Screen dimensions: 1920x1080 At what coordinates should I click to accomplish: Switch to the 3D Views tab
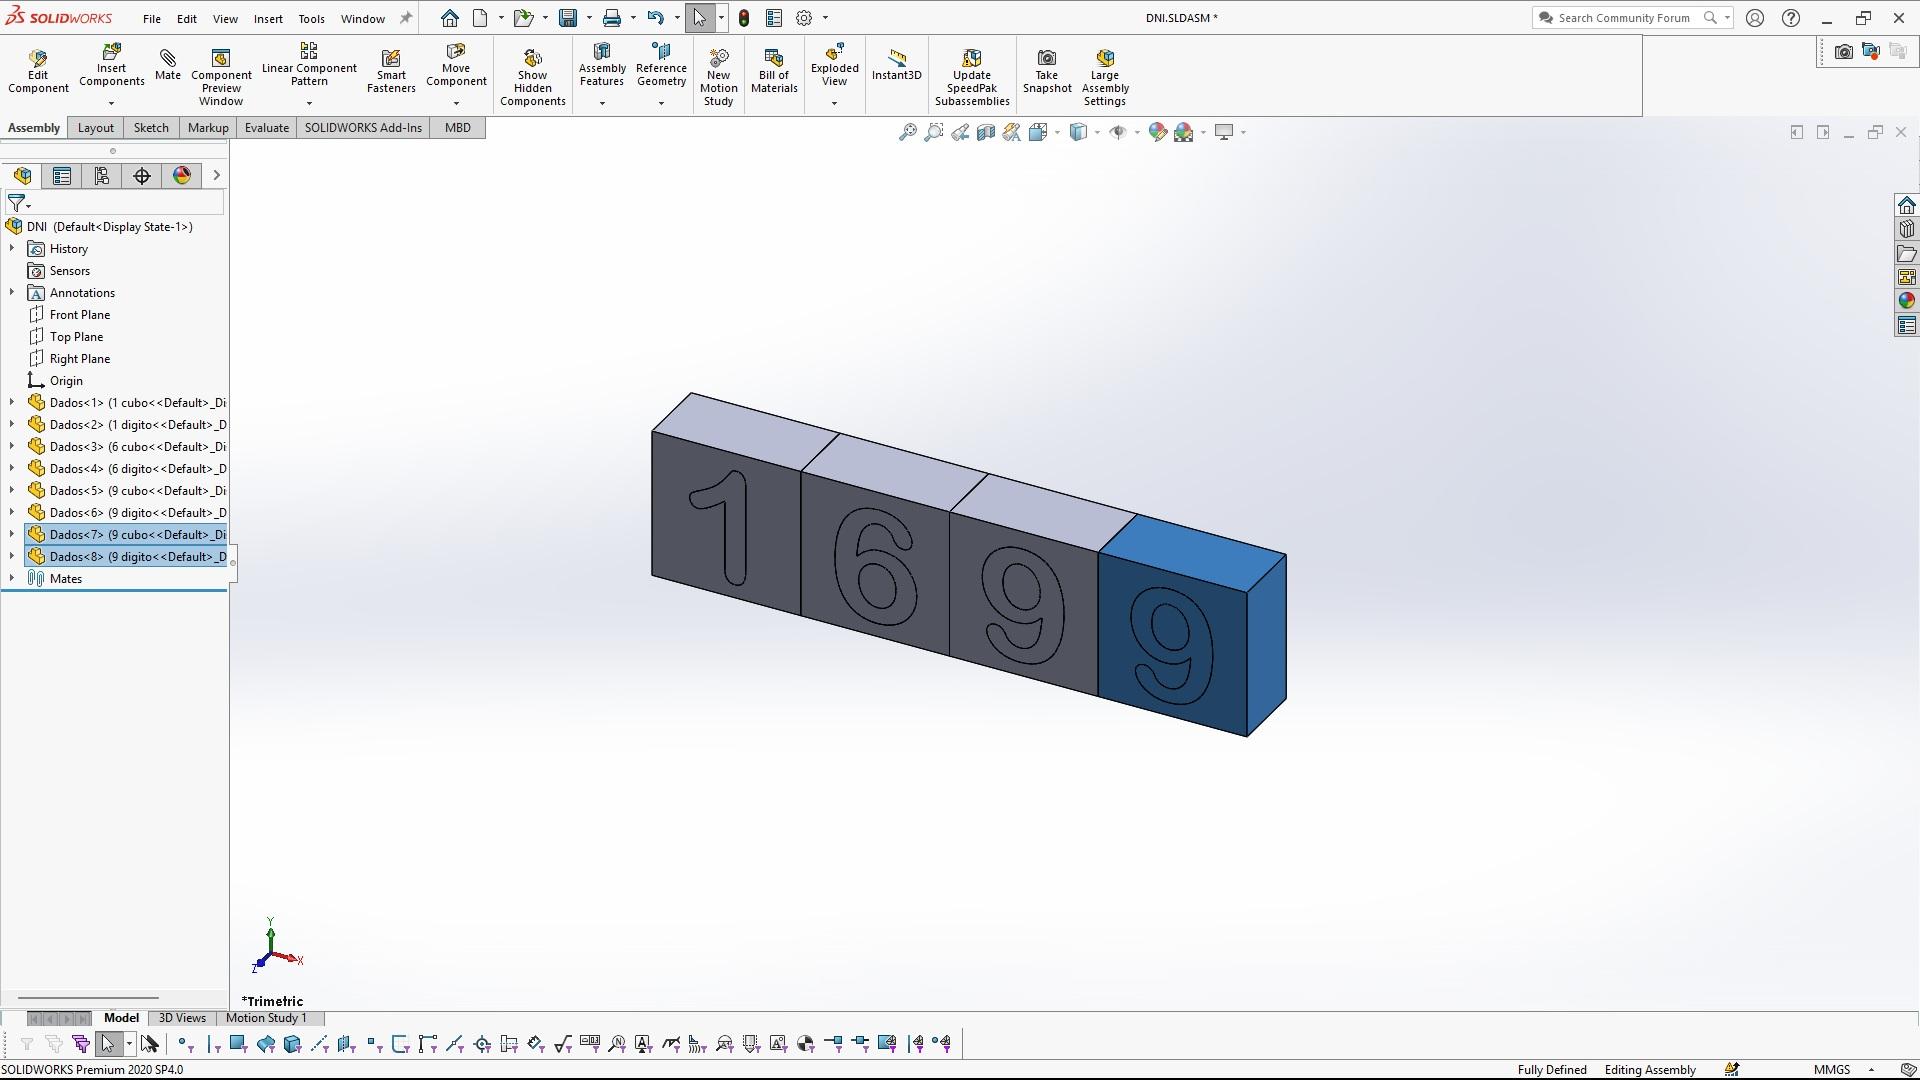tap(182, 1018)
